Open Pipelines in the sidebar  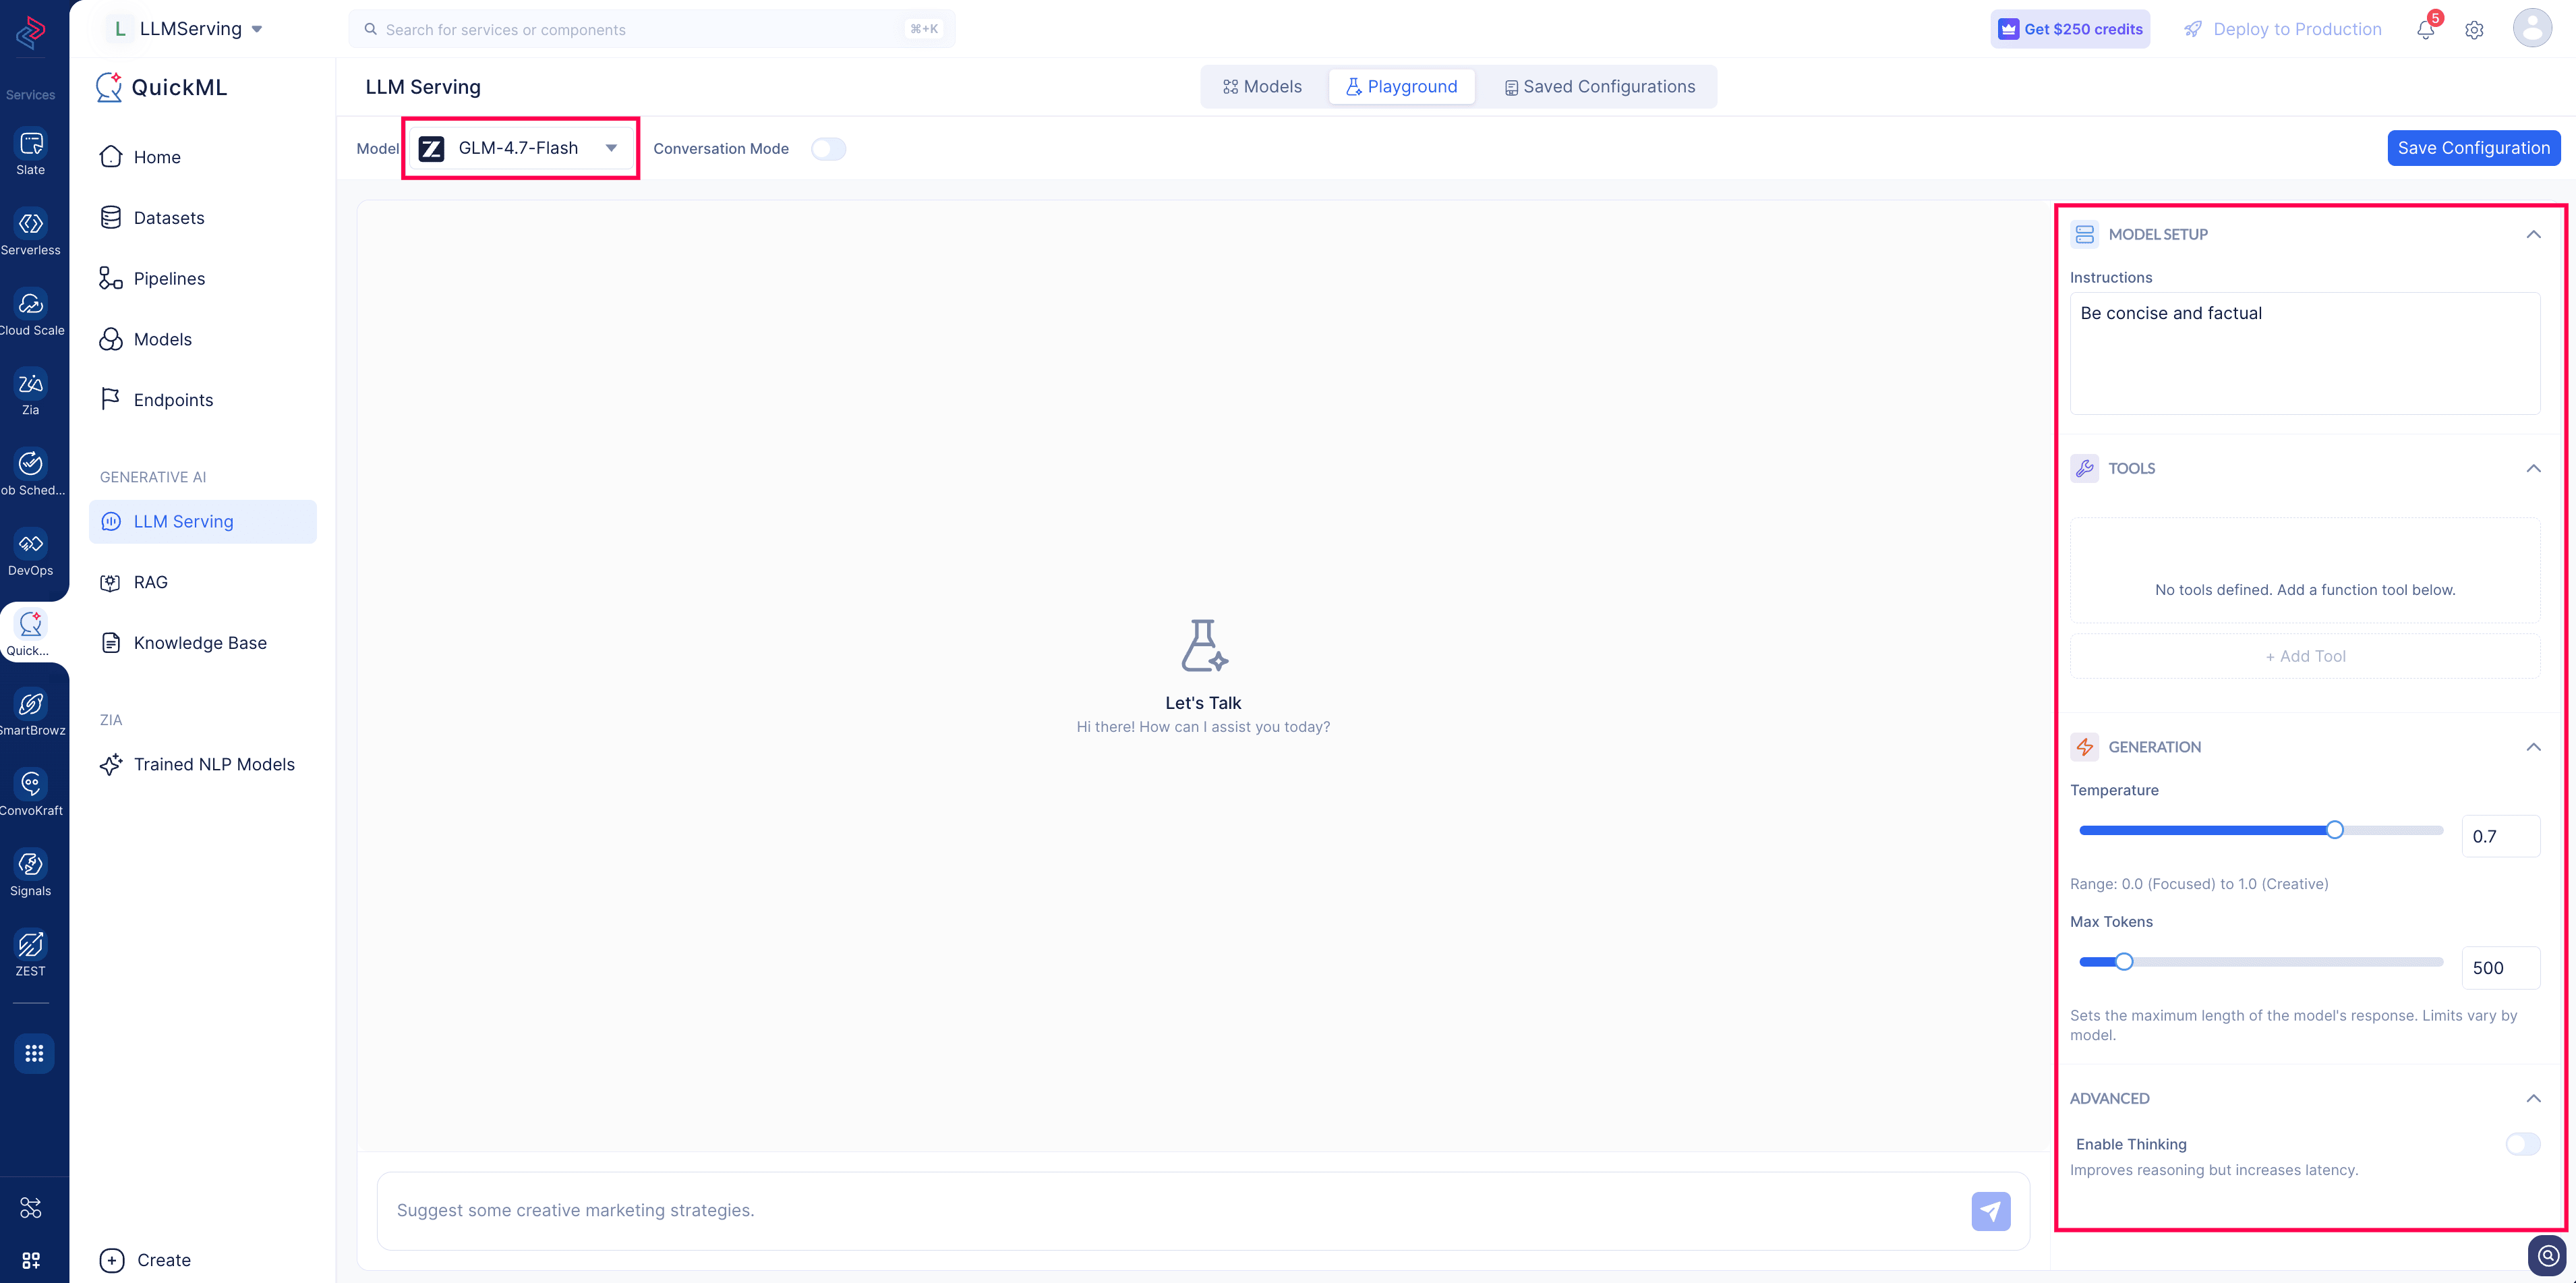click(x=203, y=279)
